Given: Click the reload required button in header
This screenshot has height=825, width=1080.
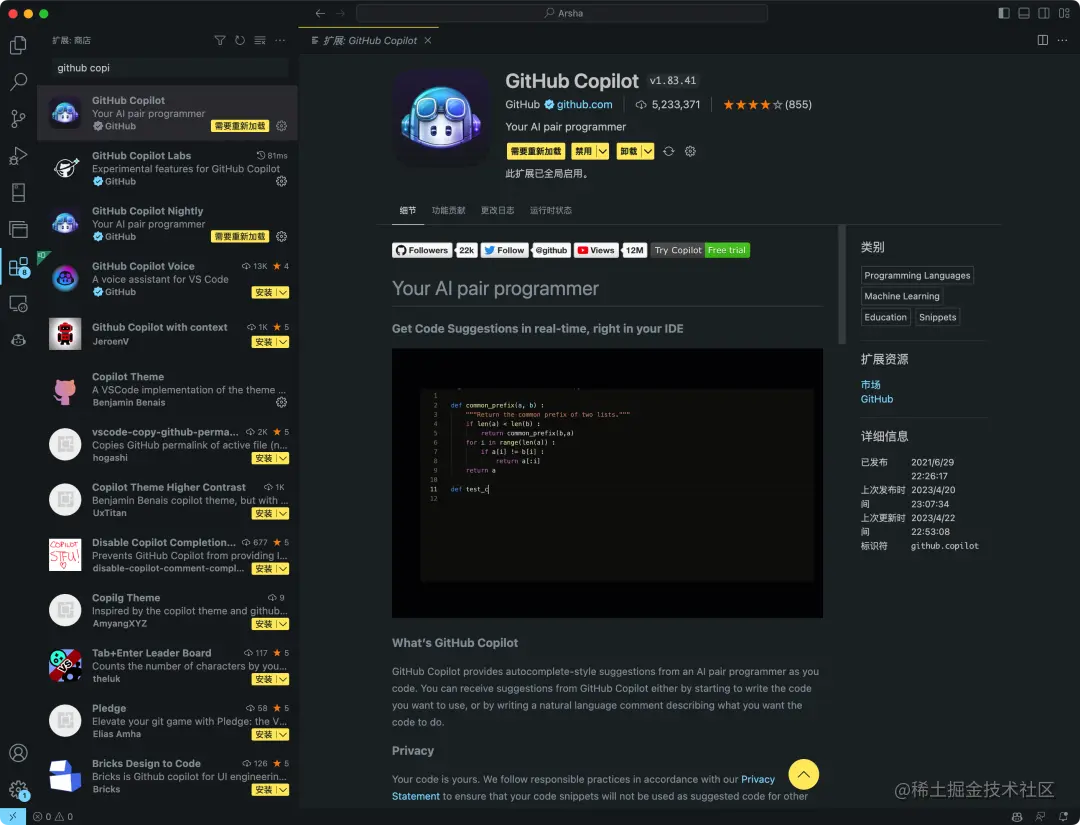Looking at the screenshot, I should point(536,152).
